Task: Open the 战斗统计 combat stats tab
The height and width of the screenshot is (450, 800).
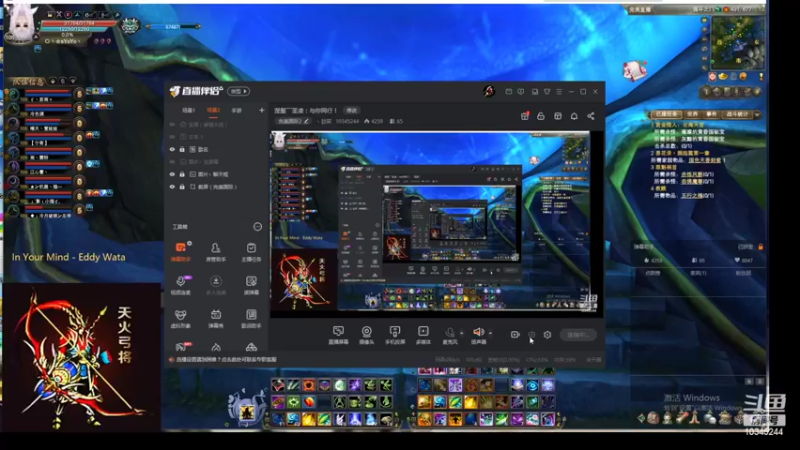Action: 738,114
